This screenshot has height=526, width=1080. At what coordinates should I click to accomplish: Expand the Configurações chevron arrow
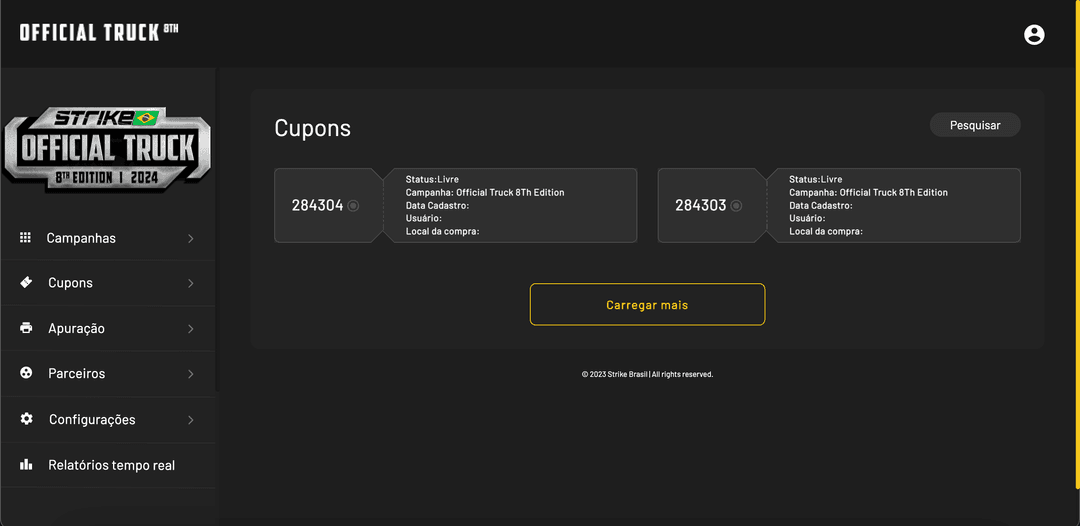pyautogui.click(x=191, y=420)
